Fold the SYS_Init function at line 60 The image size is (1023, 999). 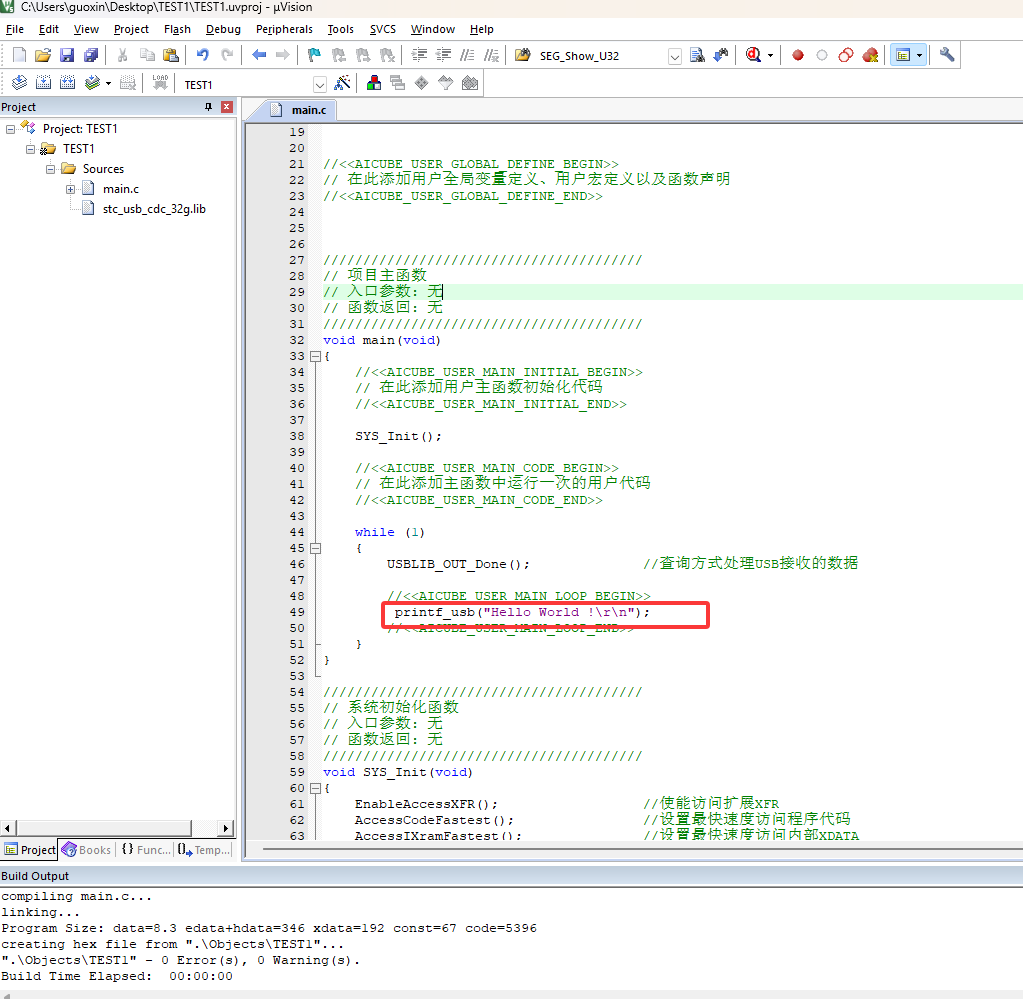click(x=316, y=788)
